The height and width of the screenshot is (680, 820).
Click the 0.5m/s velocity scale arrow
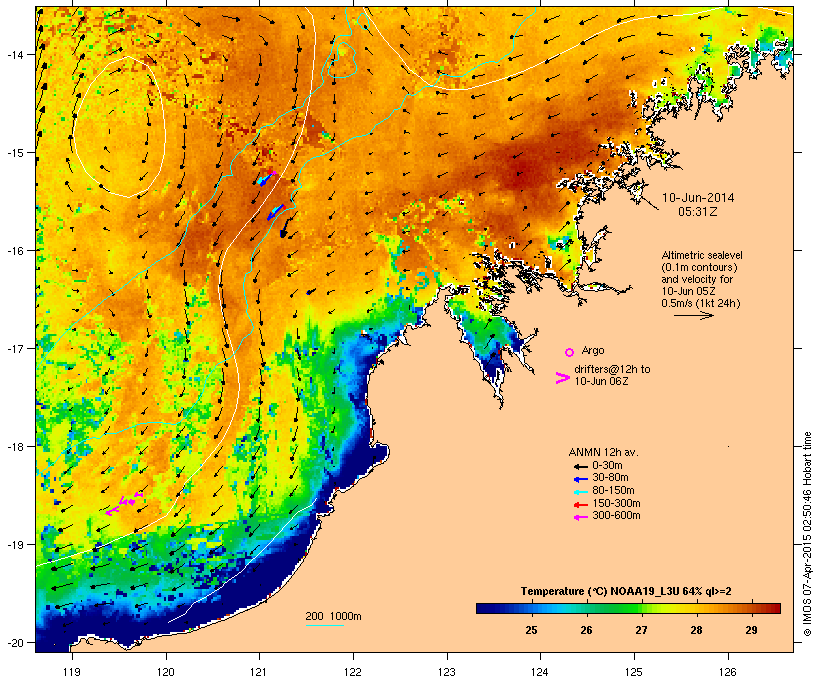point(693,315)
